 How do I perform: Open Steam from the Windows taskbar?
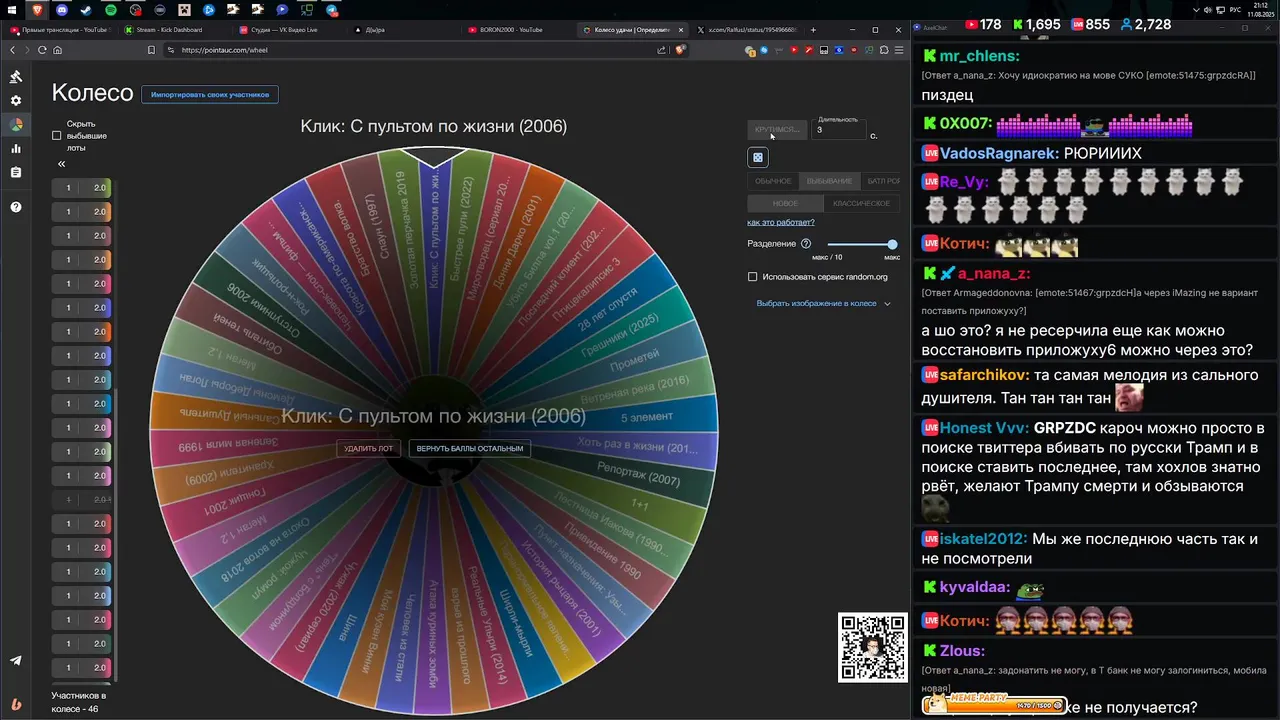coord(86,10)
